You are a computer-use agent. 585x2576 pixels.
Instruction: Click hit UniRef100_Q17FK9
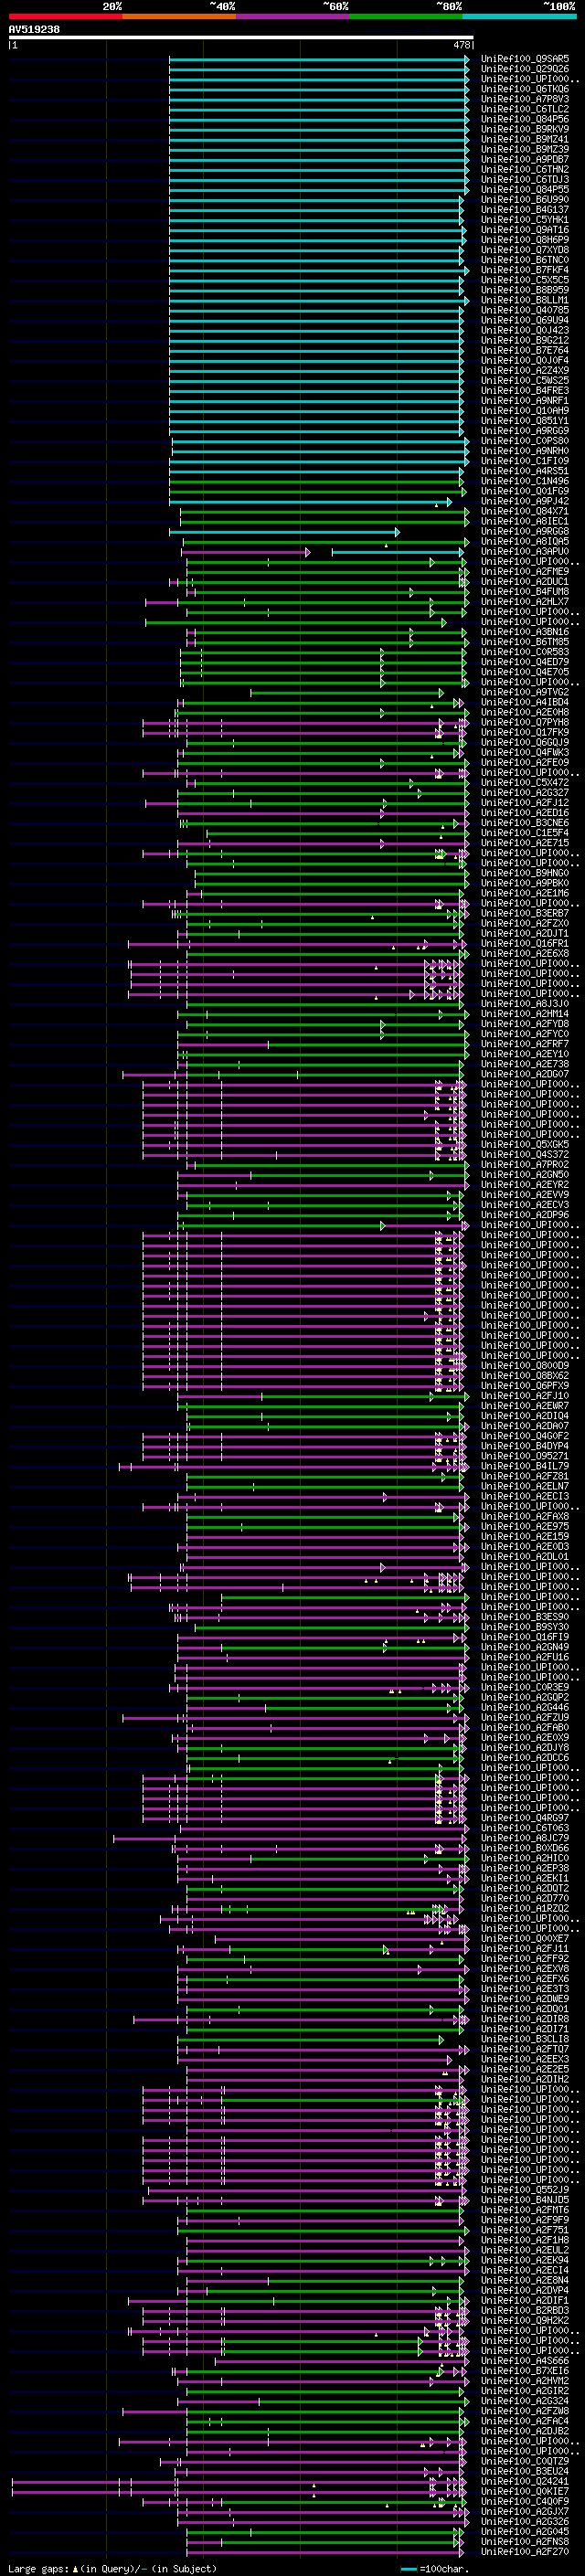click(x=525, y=733)
